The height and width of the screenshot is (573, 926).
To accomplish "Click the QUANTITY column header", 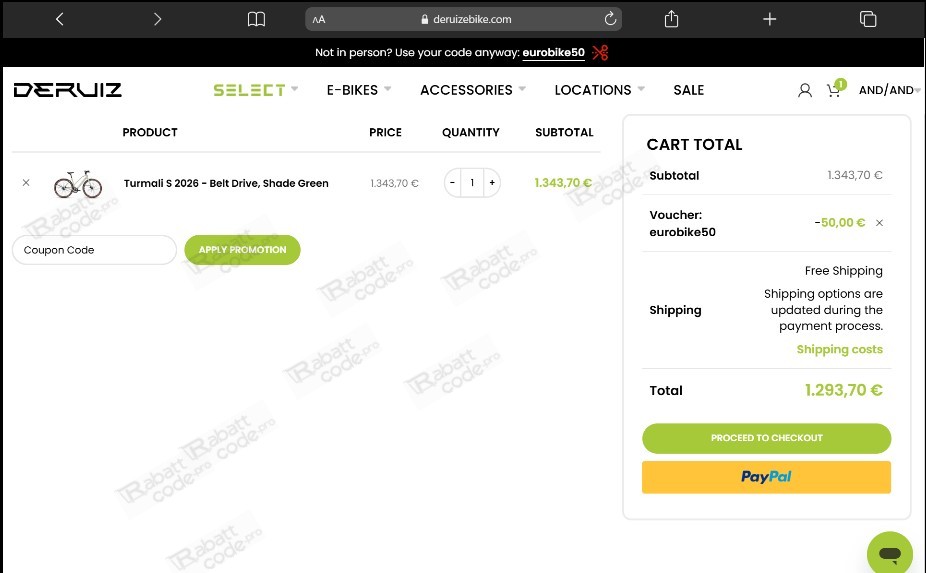I will (x=471, y=132).
